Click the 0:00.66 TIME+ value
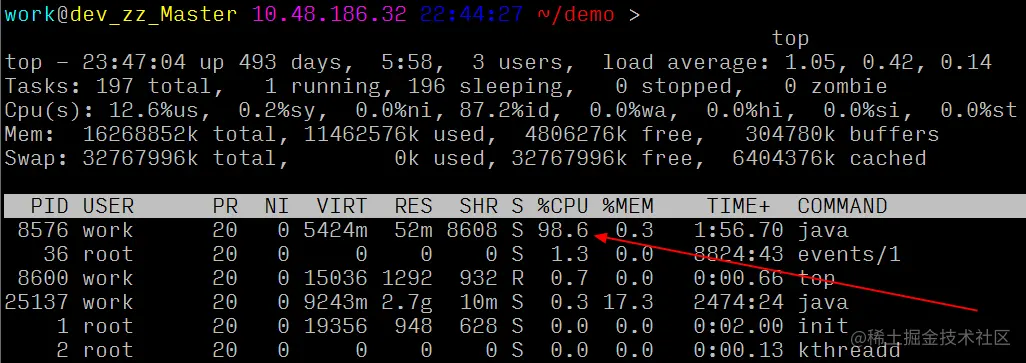This screenshot has height=363, width=1026. (738, 278)
